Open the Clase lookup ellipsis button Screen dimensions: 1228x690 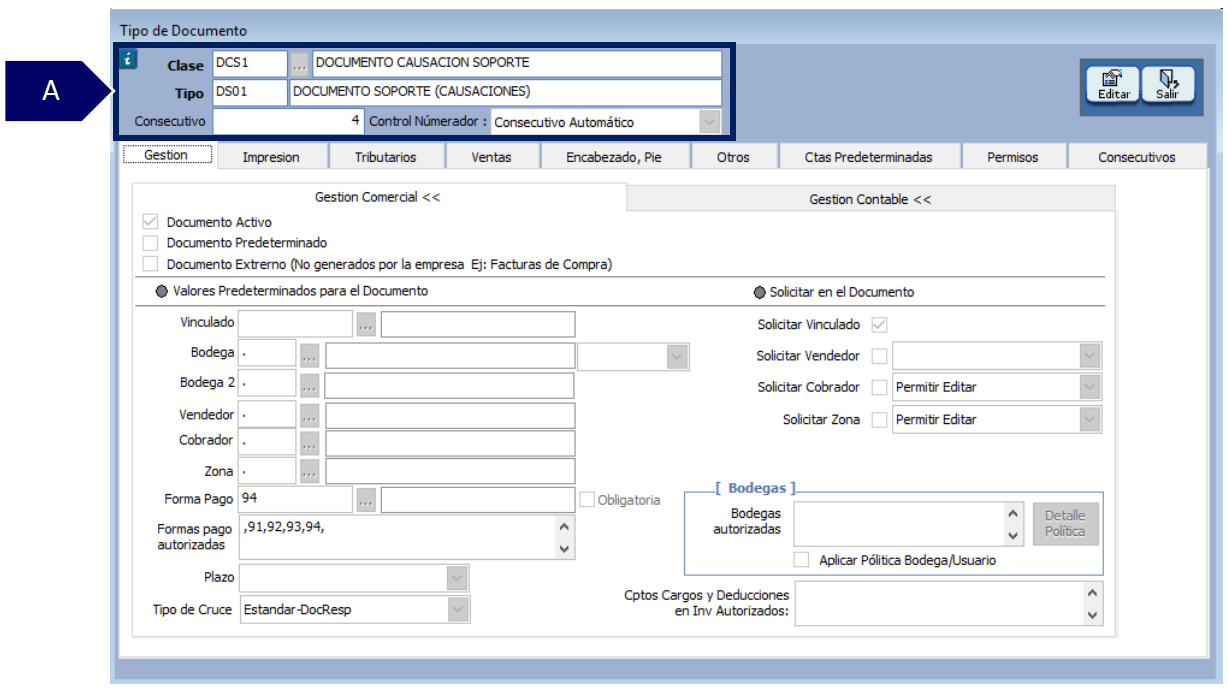299,64
